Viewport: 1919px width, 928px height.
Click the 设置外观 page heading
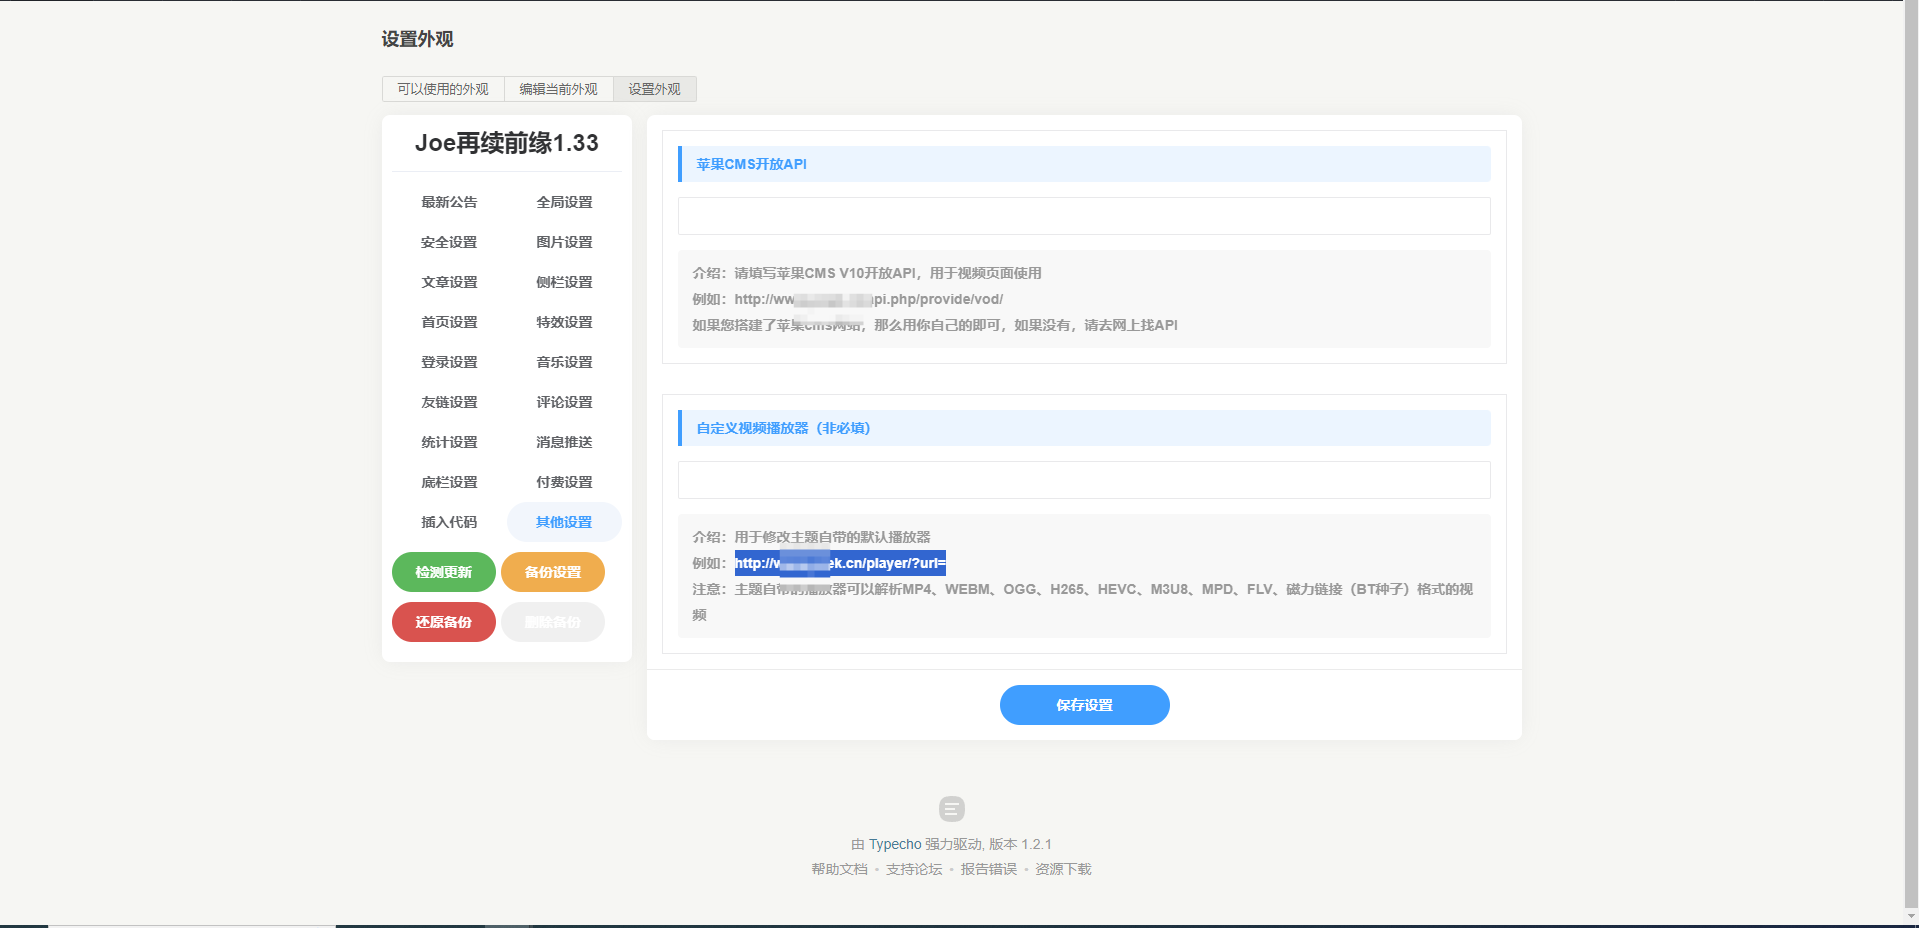point(417,39)
